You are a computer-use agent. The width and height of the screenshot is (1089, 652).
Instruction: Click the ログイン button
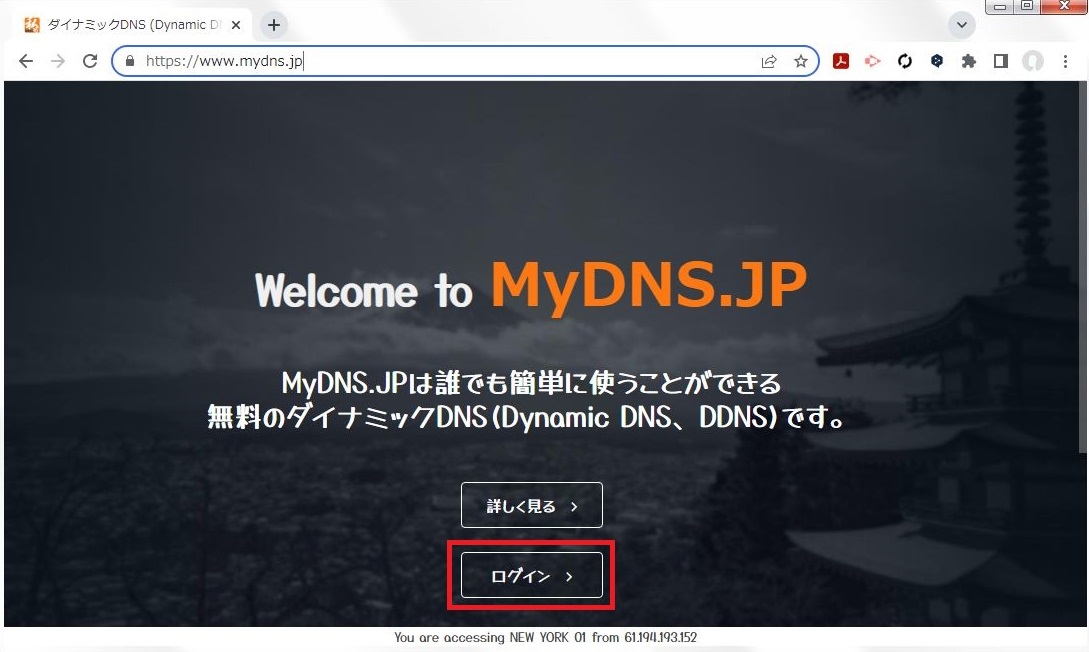(x=531, y=576)
